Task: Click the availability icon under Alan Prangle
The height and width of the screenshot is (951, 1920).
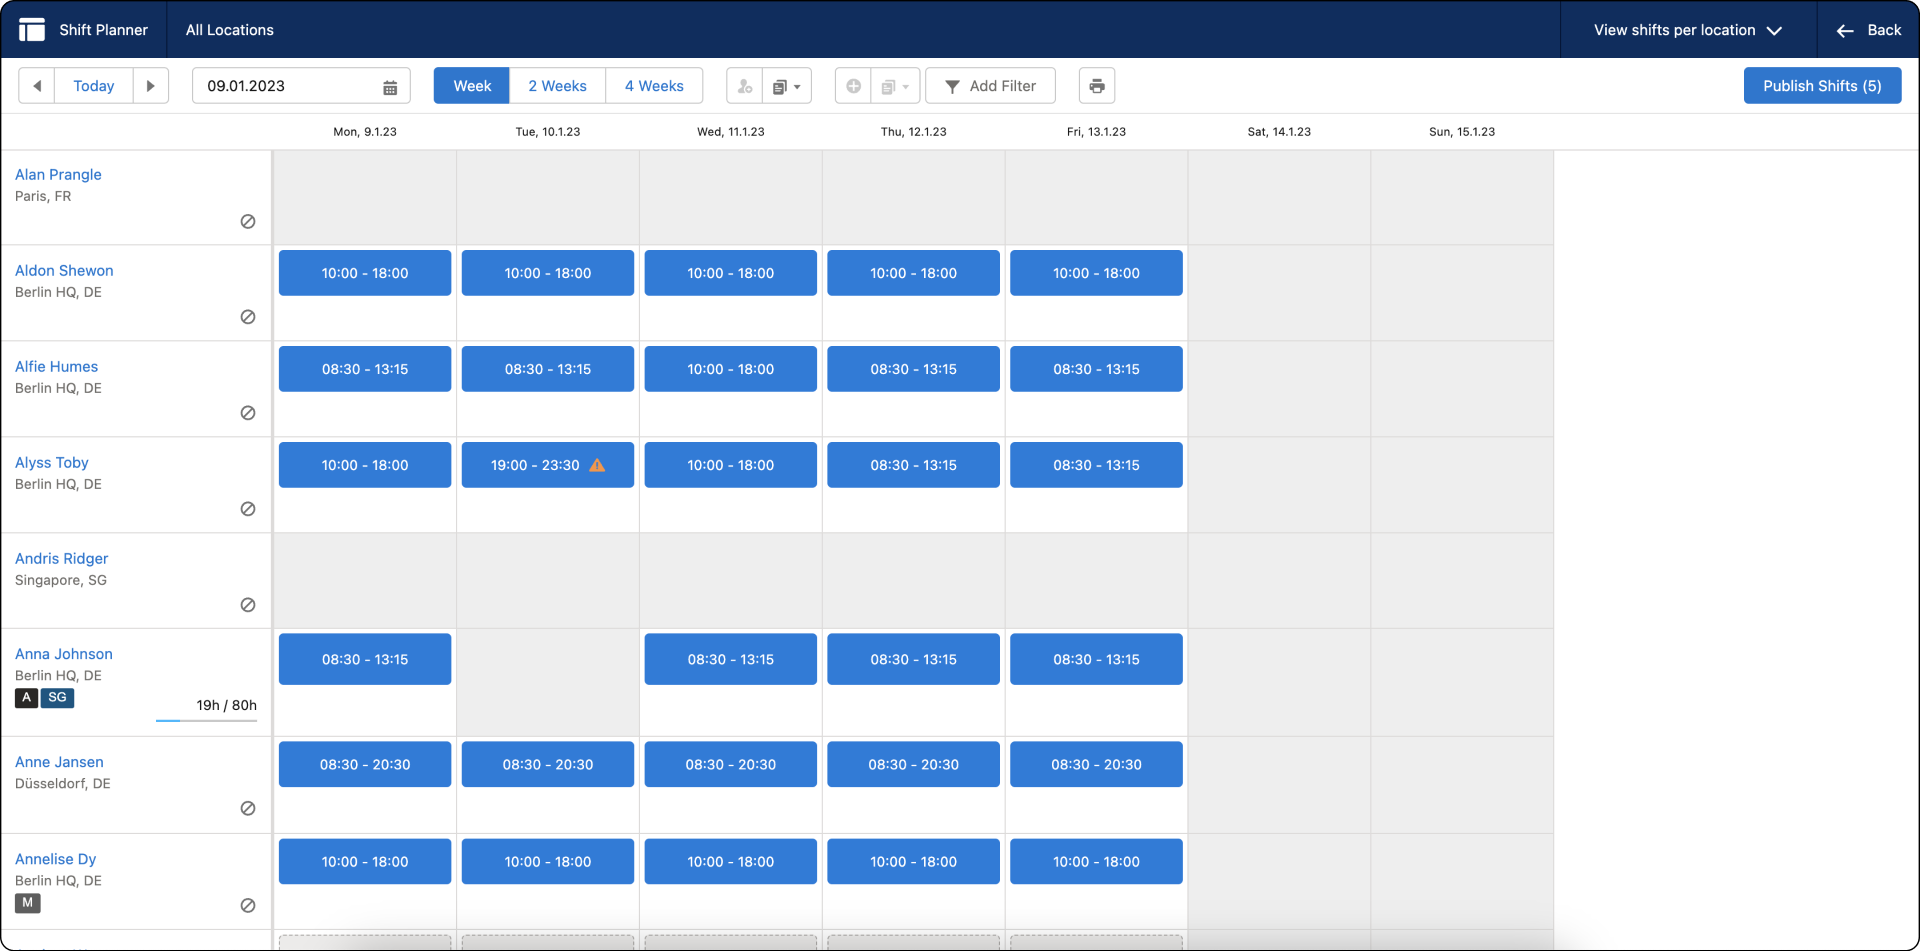Action: click(x=248, y=221)
